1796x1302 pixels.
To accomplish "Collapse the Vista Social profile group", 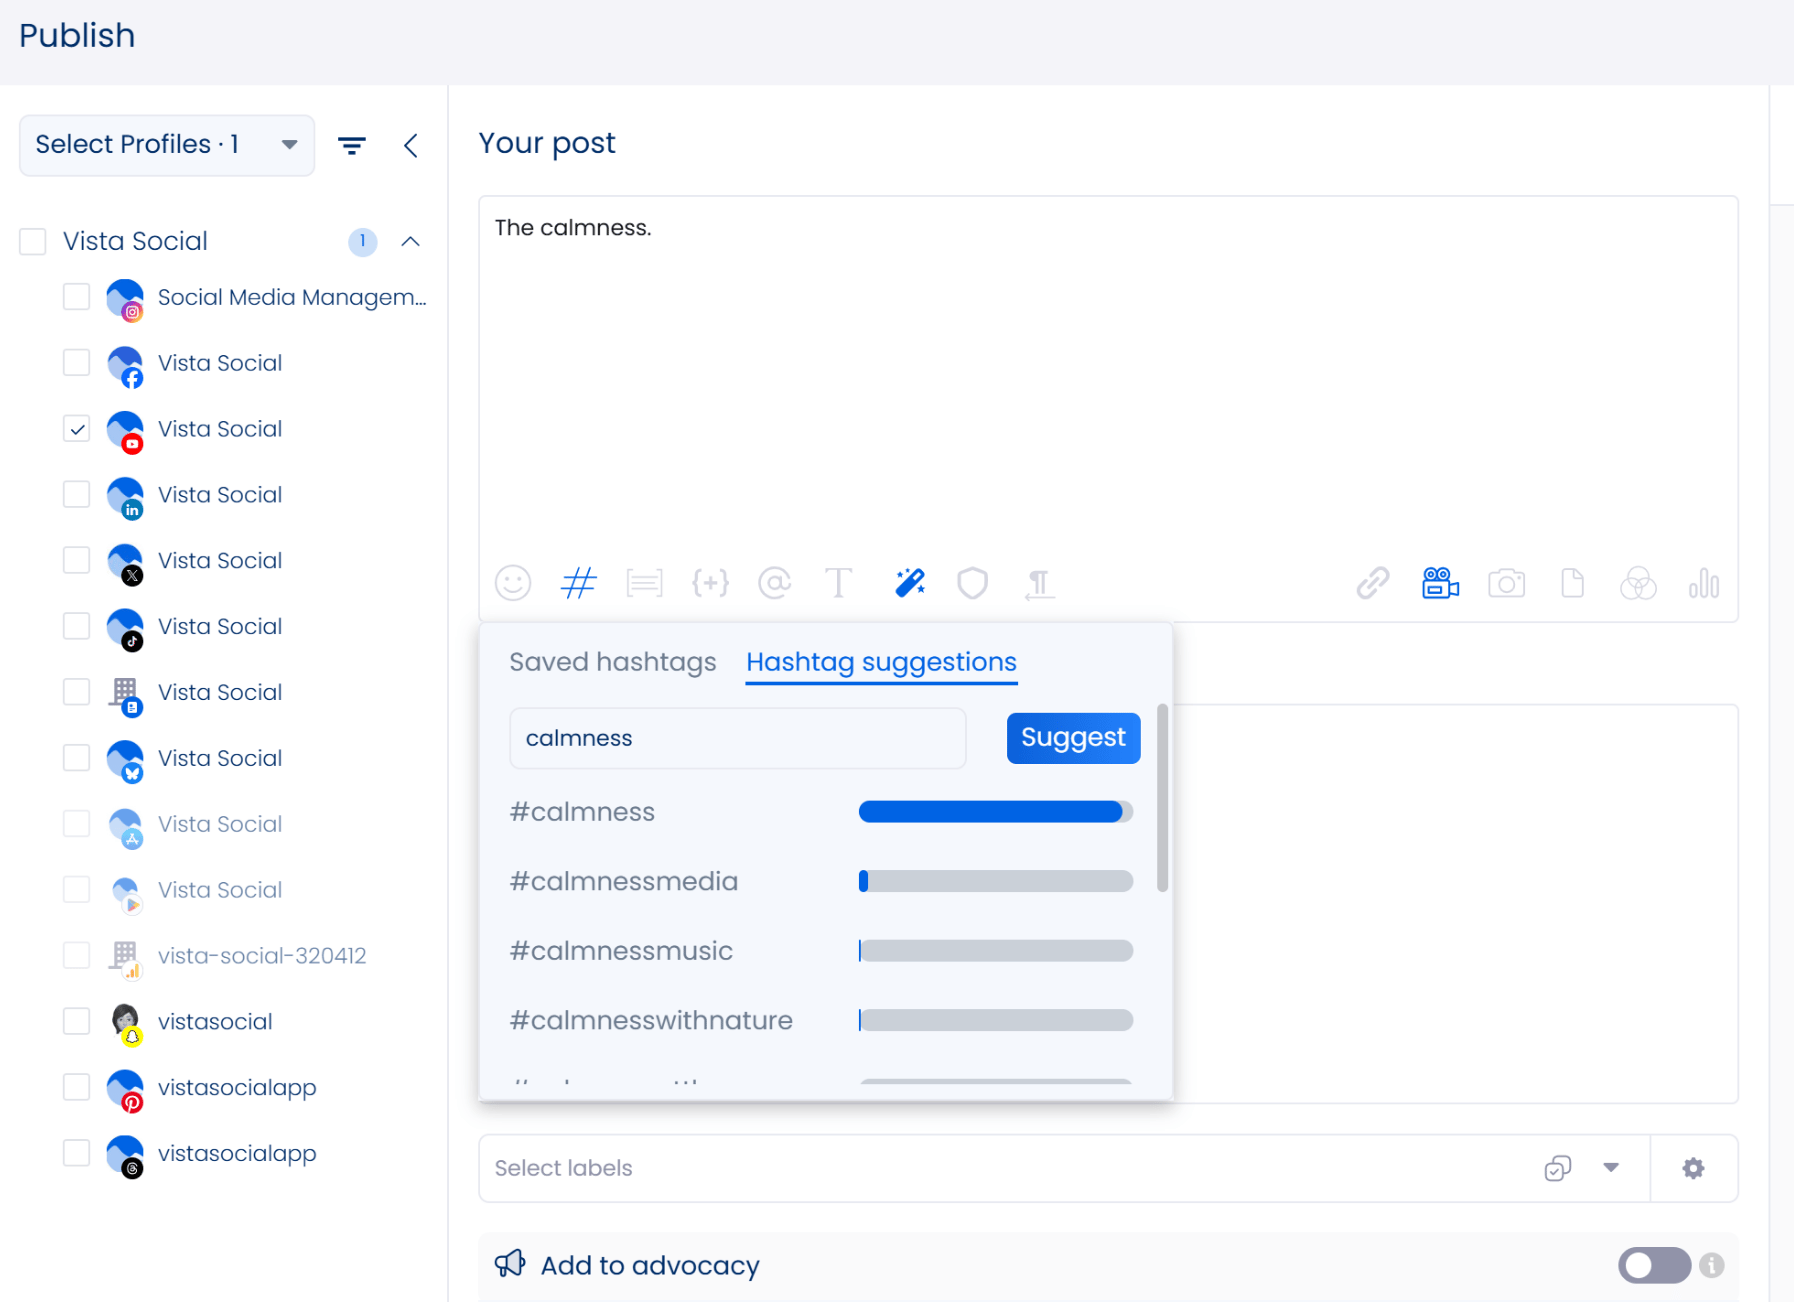I will [x=410, y=242].
